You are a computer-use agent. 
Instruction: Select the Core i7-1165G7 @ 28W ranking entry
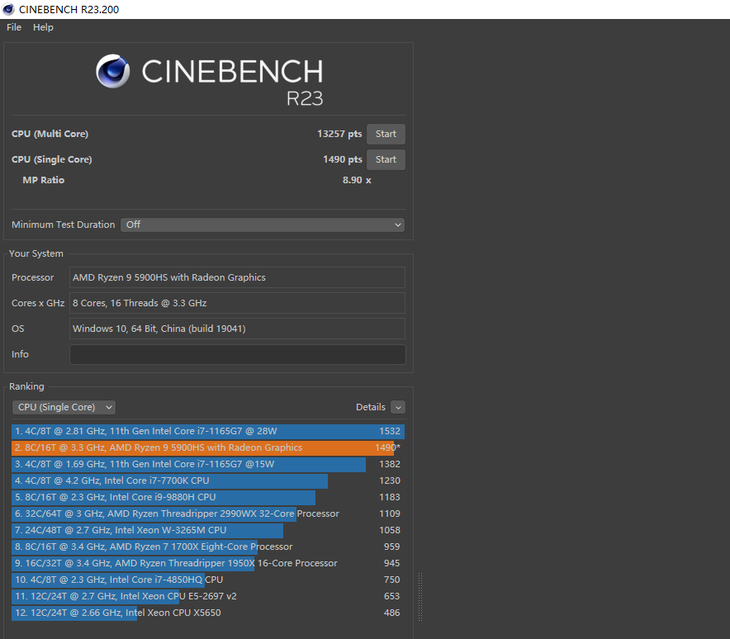200,431
